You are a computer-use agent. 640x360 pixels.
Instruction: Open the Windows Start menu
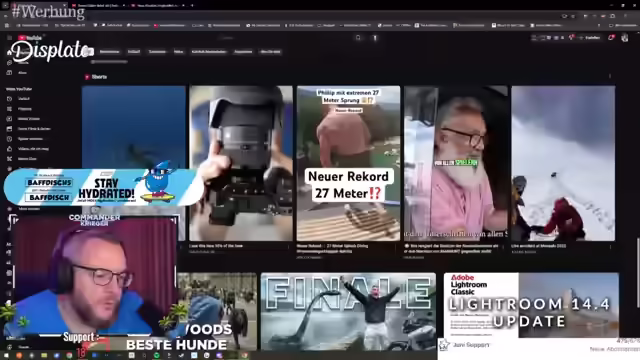pos(6,356)
